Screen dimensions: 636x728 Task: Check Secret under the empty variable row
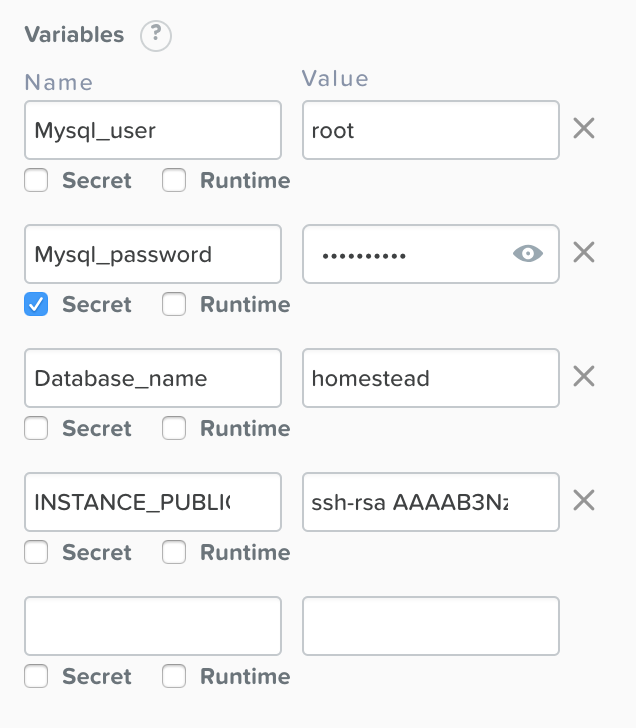coord(36,676)
